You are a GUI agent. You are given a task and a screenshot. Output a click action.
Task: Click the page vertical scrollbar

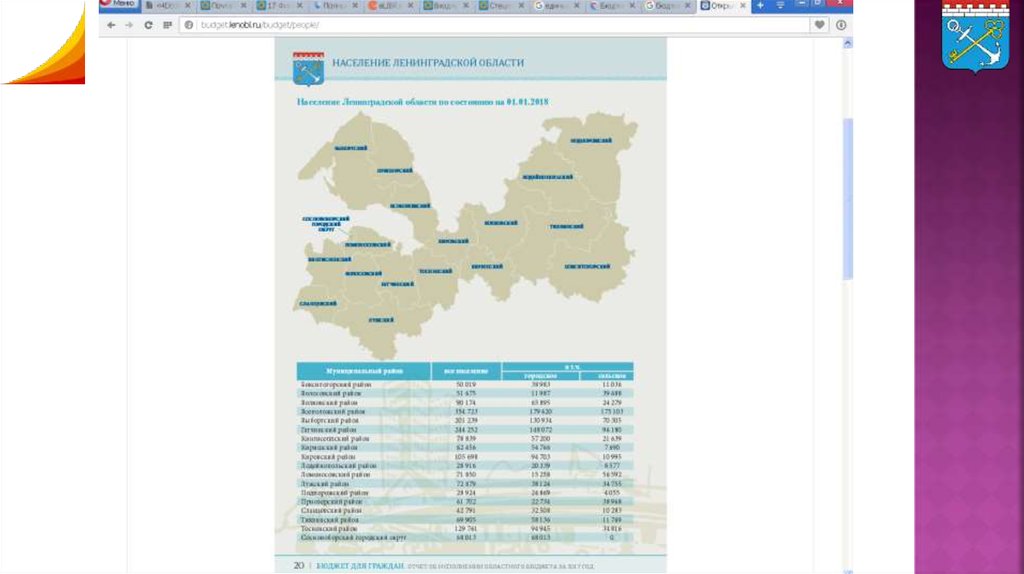tap(849, 200)
